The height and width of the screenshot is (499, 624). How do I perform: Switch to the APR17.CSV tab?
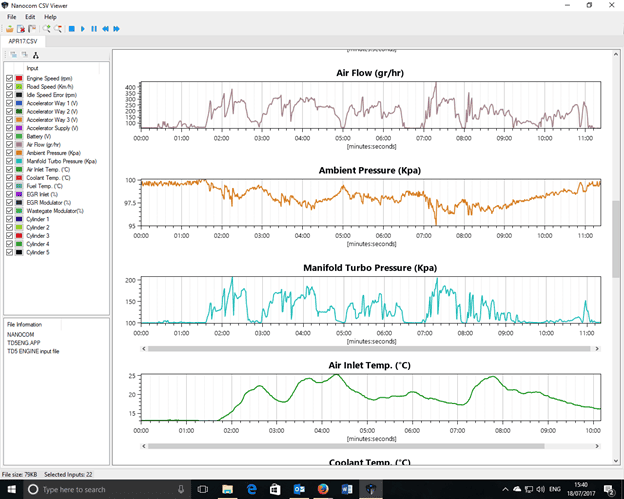pyautogui.click(x=23, y=41)
